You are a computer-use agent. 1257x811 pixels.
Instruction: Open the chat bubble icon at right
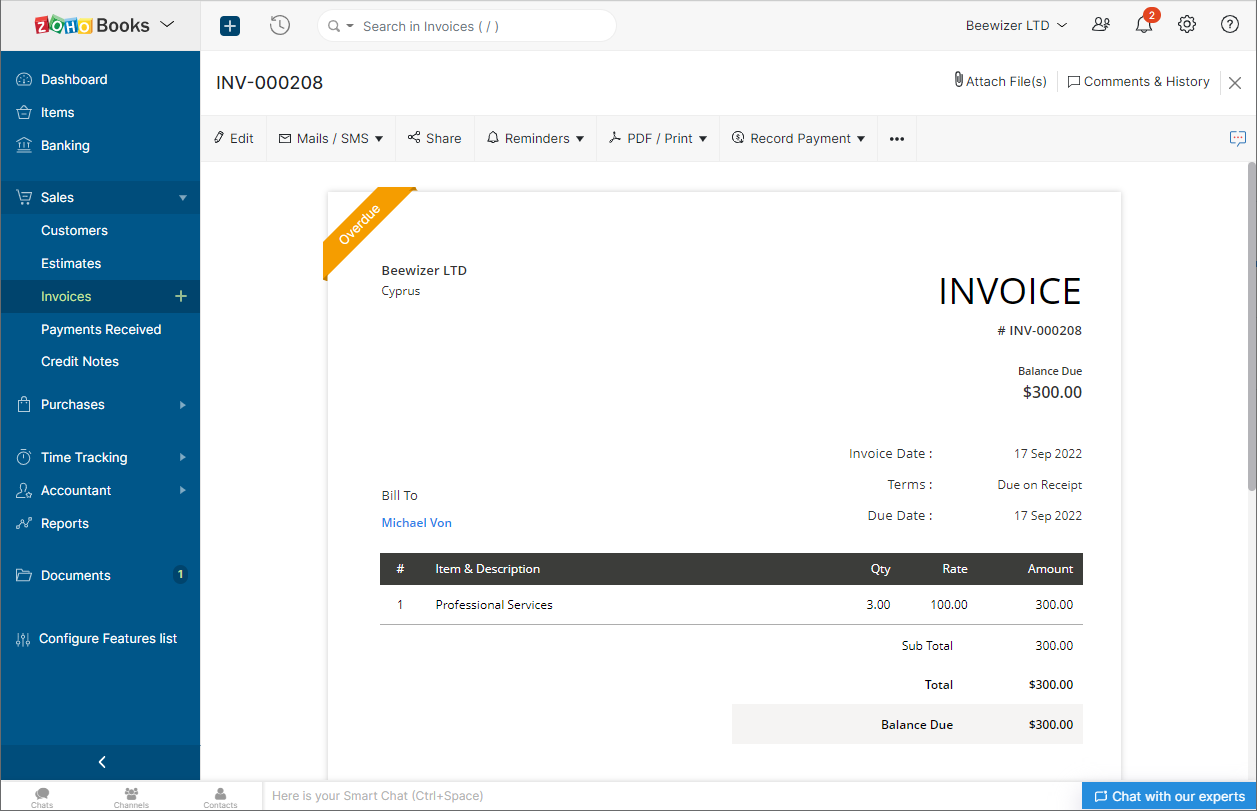[x=1238, y=139]
